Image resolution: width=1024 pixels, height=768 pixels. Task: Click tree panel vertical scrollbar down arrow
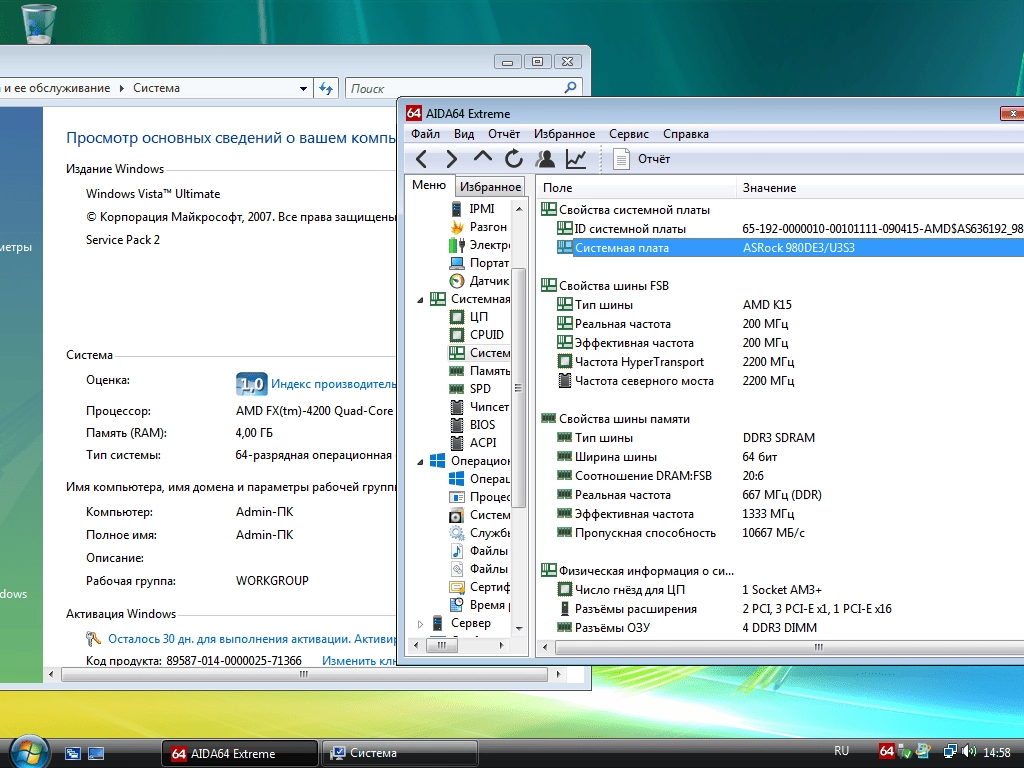pos(519,628)
